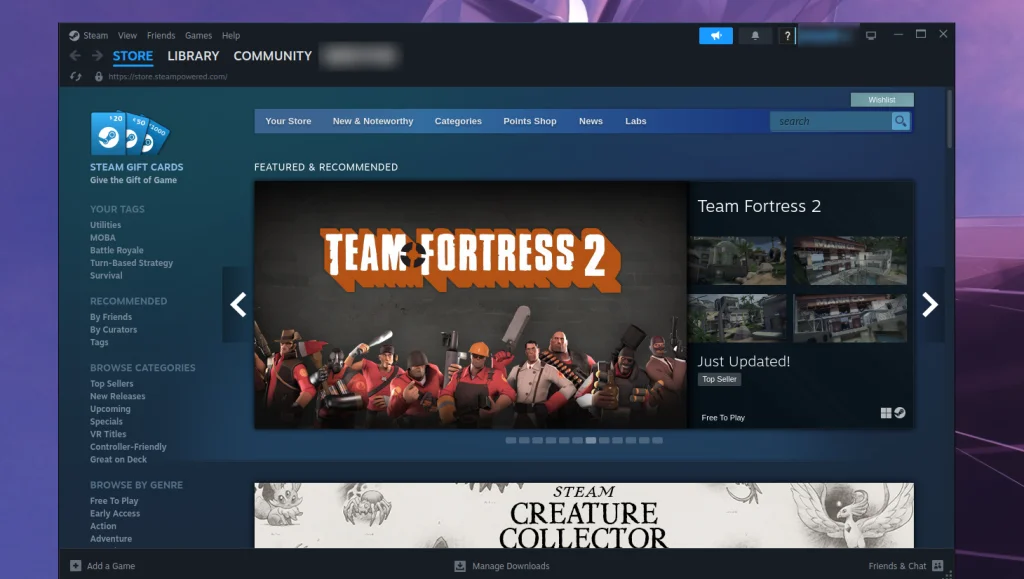Click the Steam platform icon on the feature card

click(x=900, y=413)
